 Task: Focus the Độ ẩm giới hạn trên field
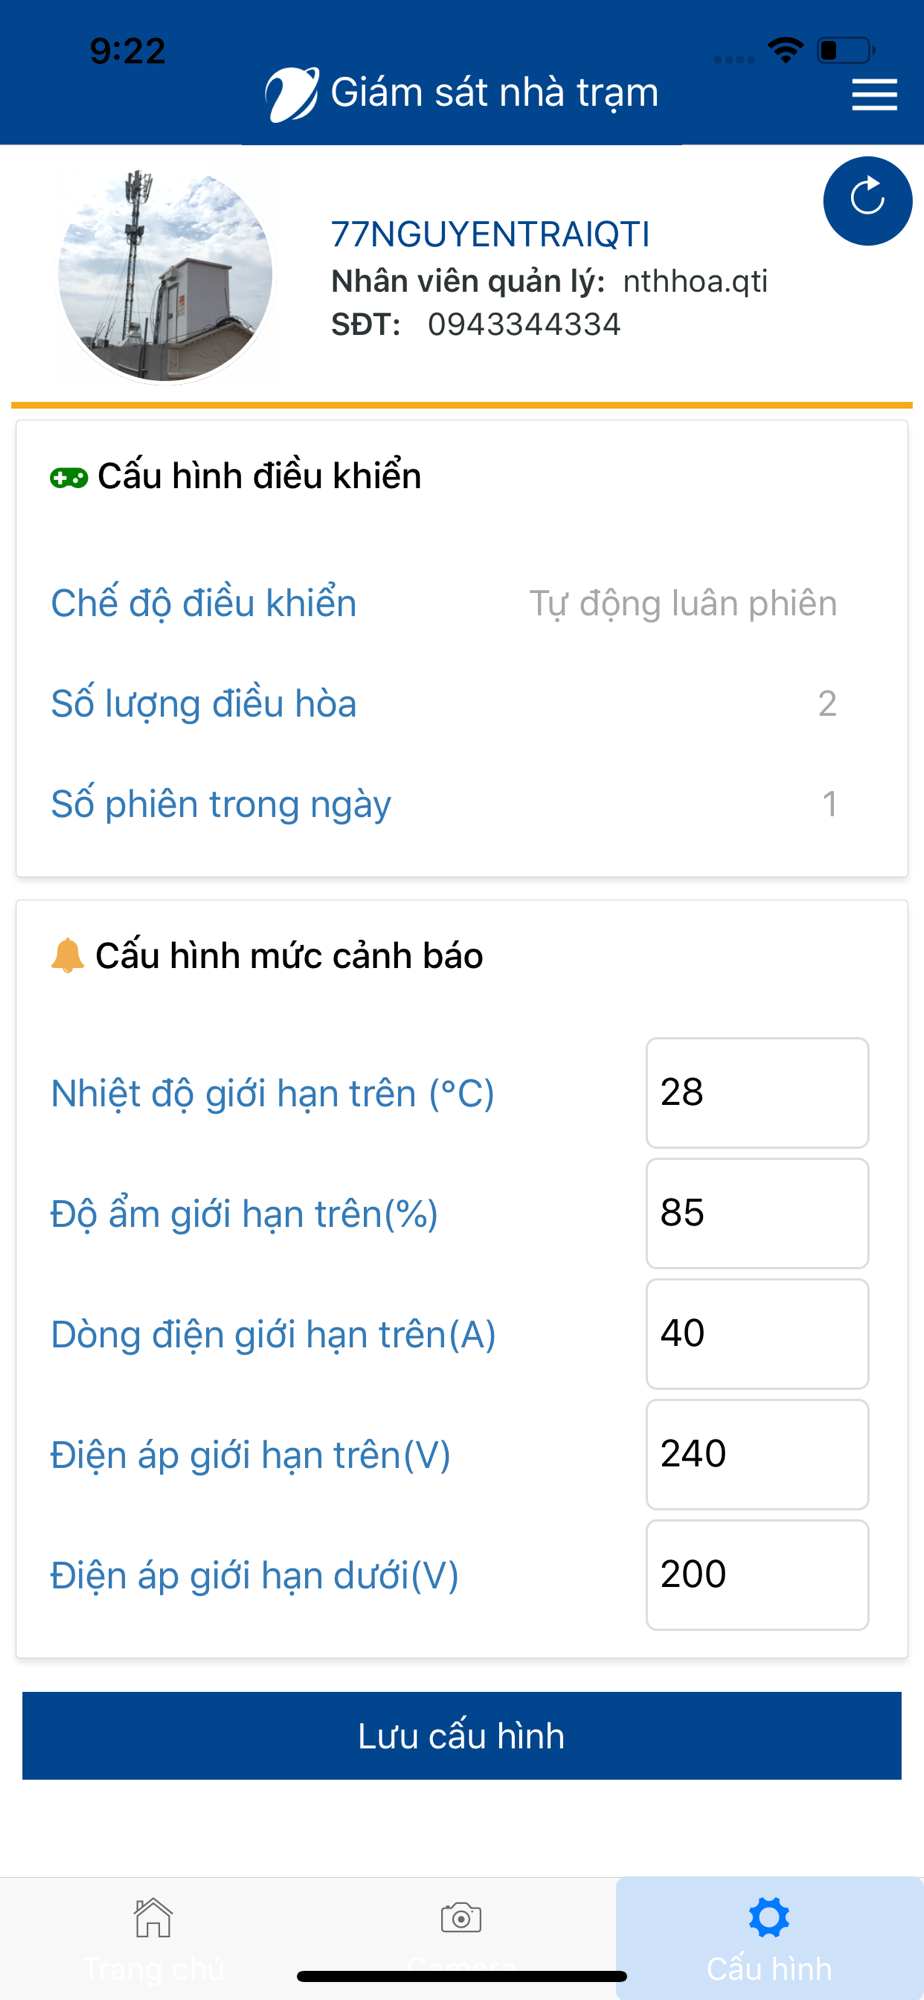click(x=757, y=1213)
